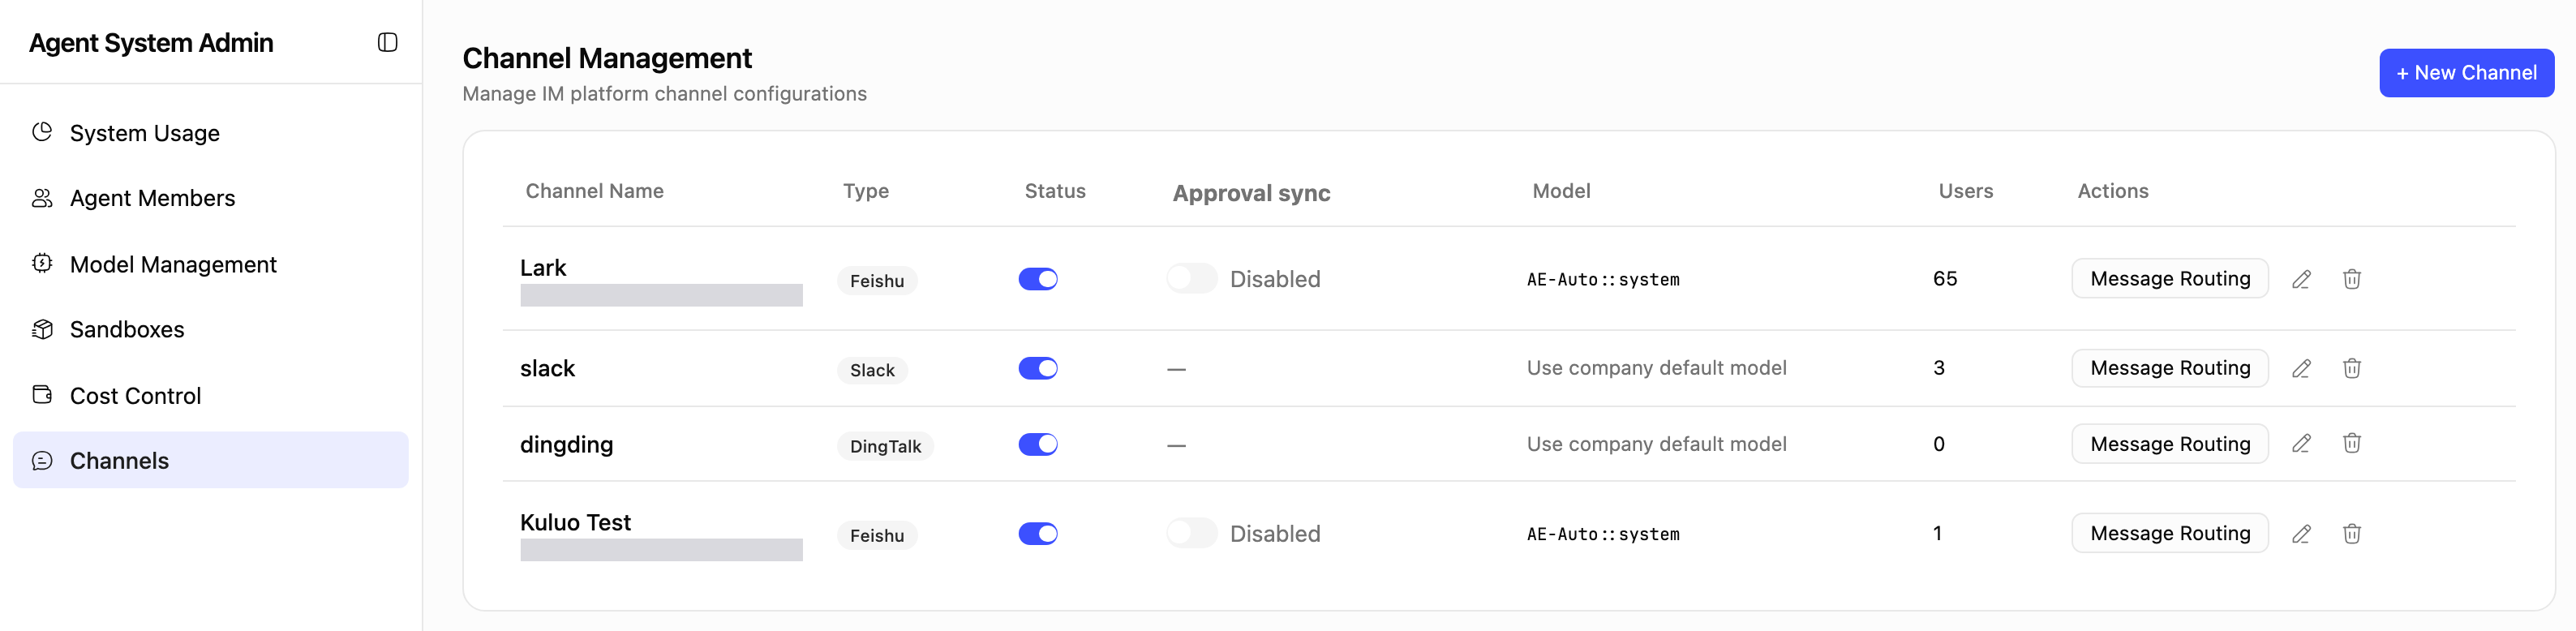Viewport: 2576px width, 631px height.
Task: Open Message Routing for Kuluo Test
Action: 2170,533
